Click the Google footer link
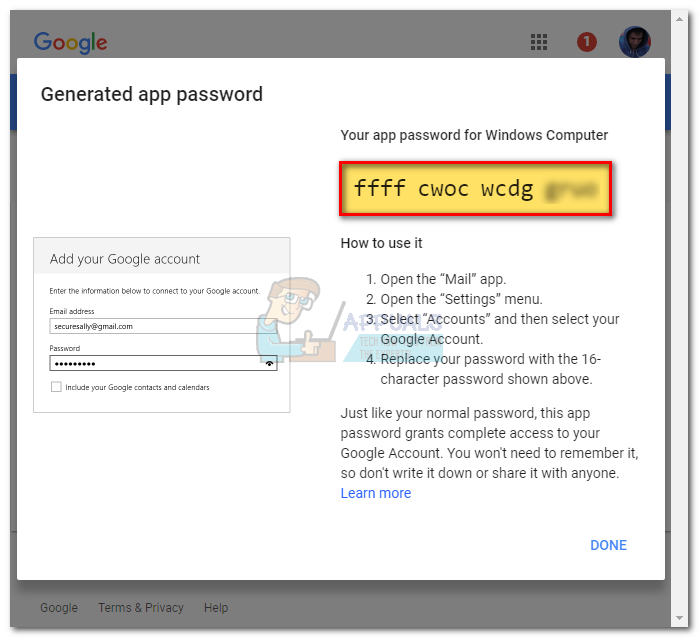 (x=59, y=608)
